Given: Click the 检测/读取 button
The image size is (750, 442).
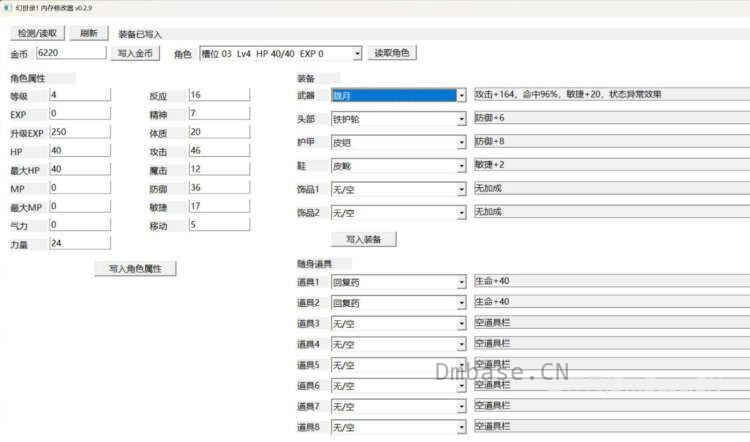Looking at the screenshot, I should click(x=37, y=33).
